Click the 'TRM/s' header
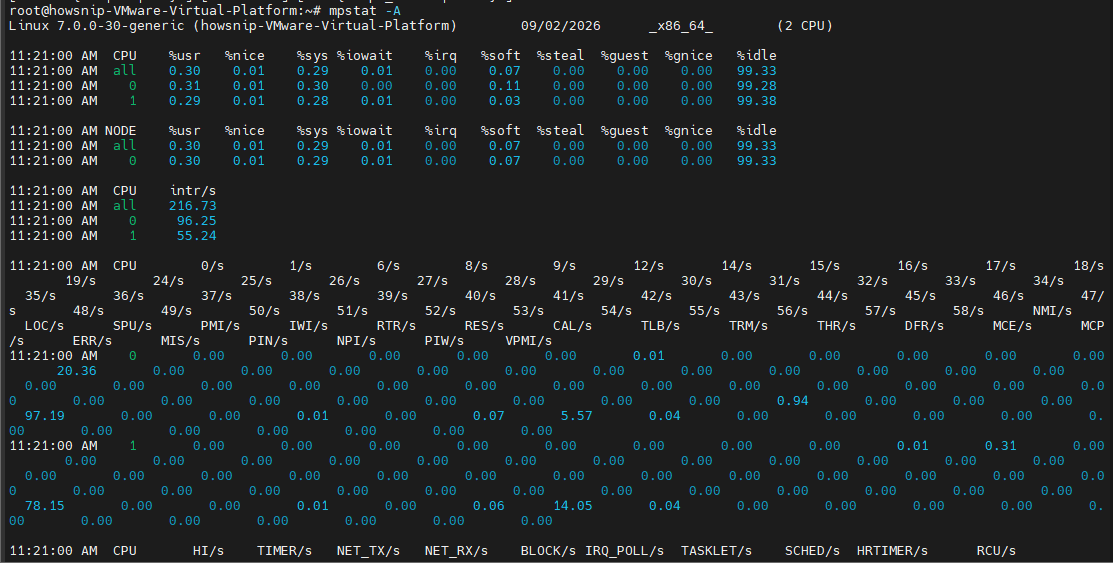 [749, 326]
